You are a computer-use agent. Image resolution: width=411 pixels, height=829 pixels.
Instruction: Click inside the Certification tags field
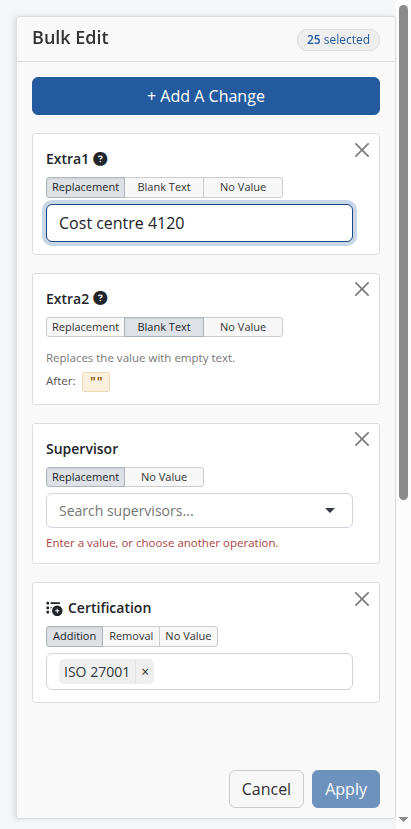199,671
